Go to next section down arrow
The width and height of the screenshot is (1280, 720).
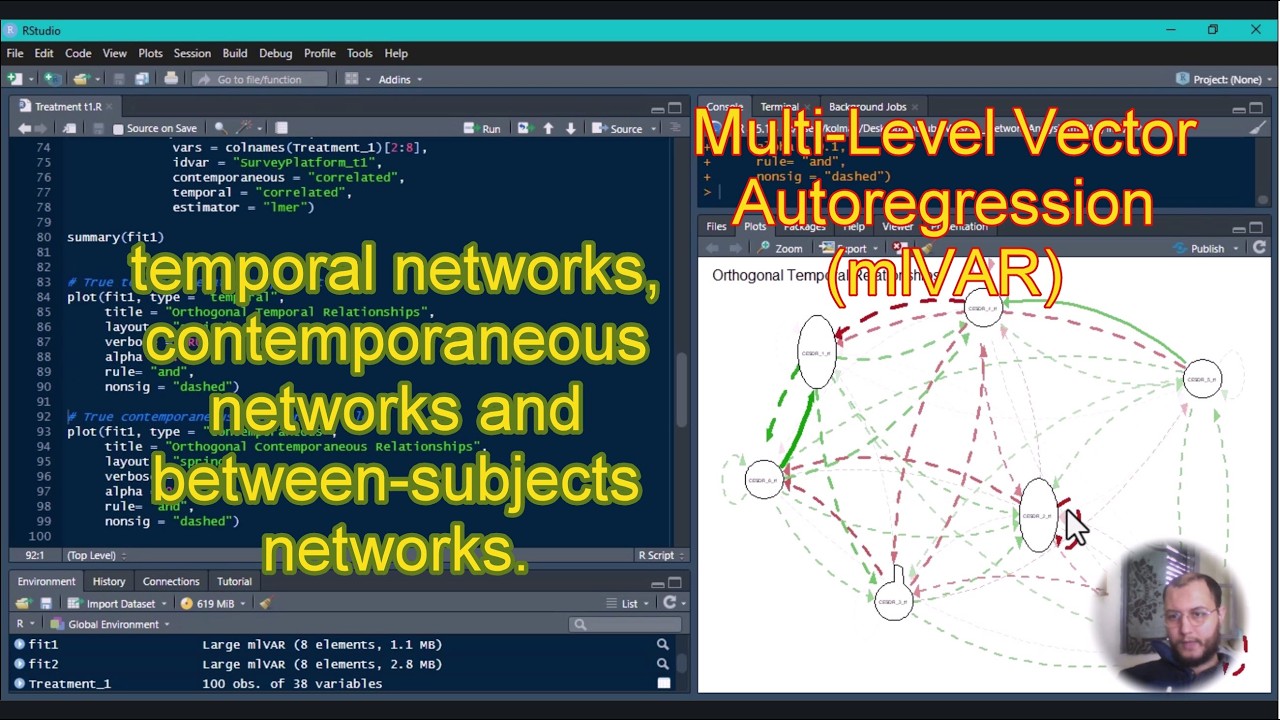tap(570, 128)
